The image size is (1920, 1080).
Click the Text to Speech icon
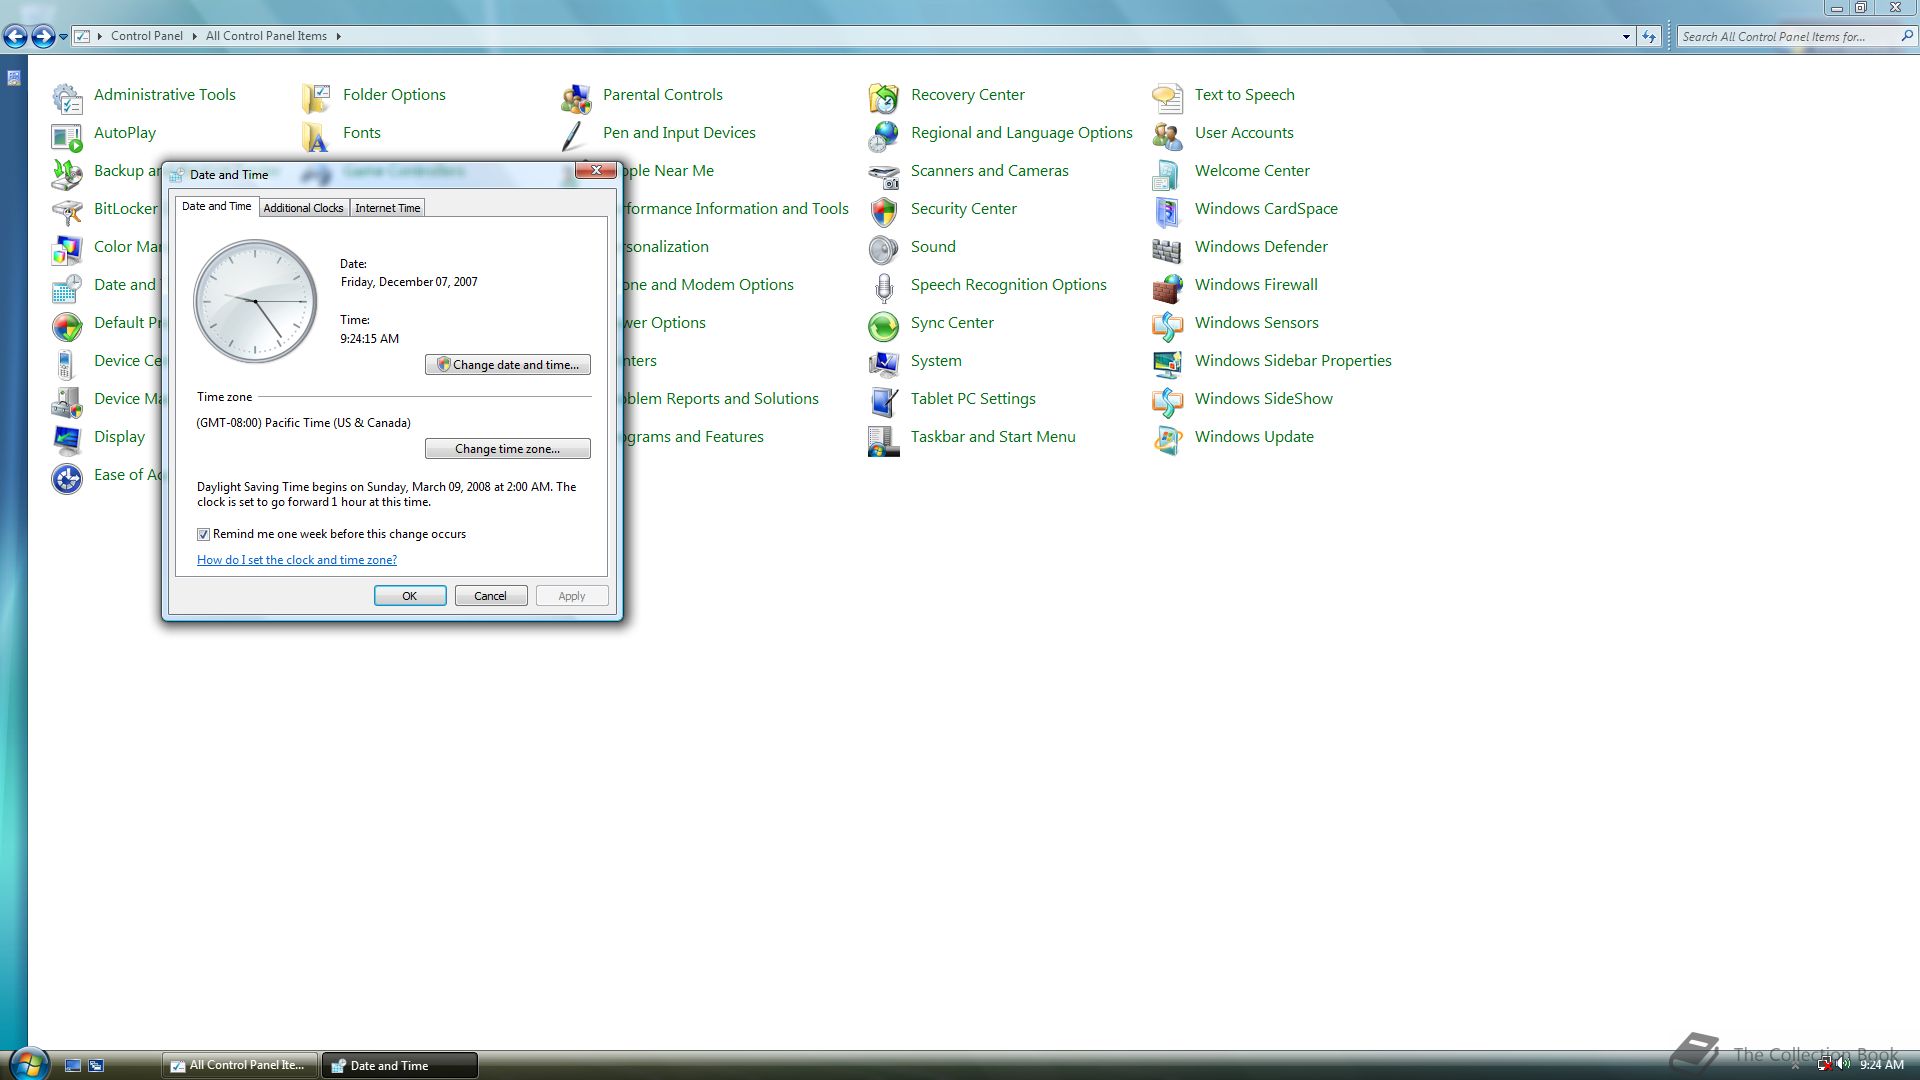[1168, 98]
